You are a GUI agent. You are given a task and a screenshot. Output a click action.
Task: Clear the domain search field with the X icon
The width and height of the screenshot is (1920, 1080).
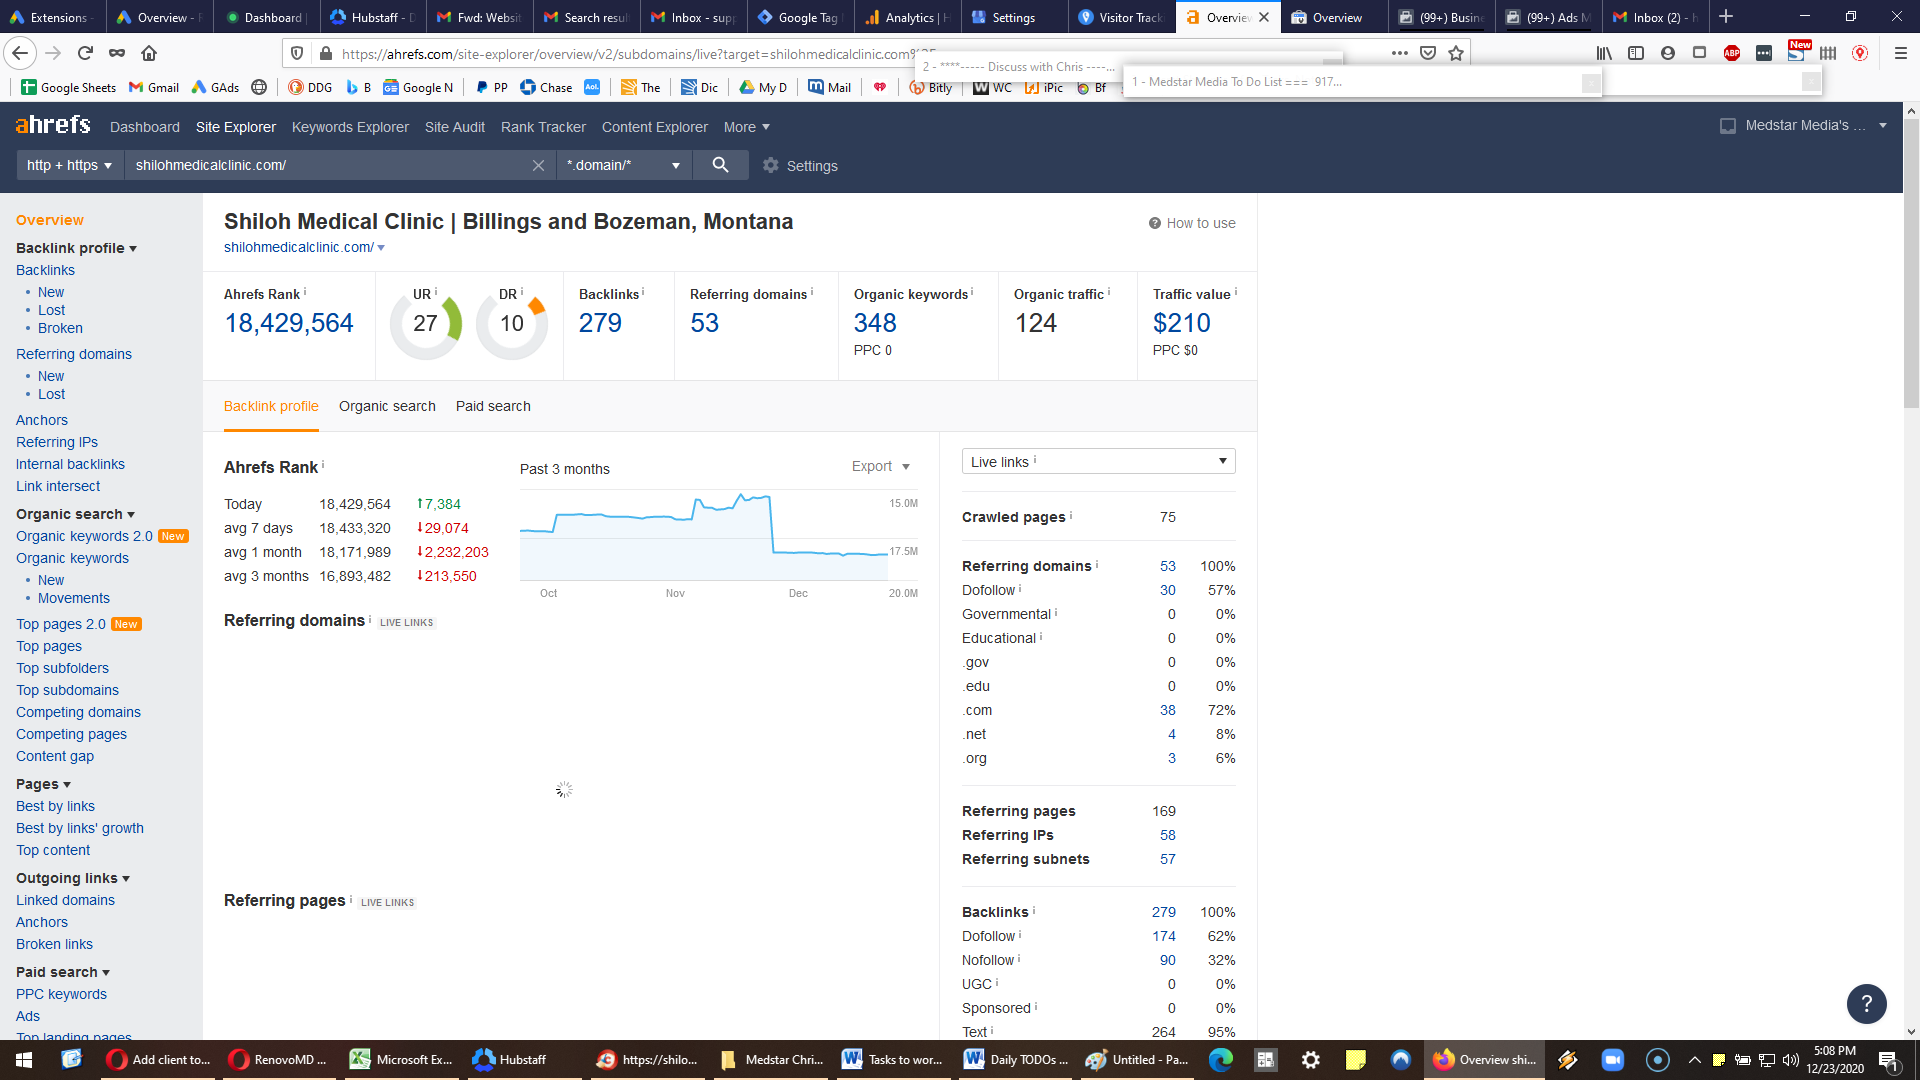click(538, 165)
